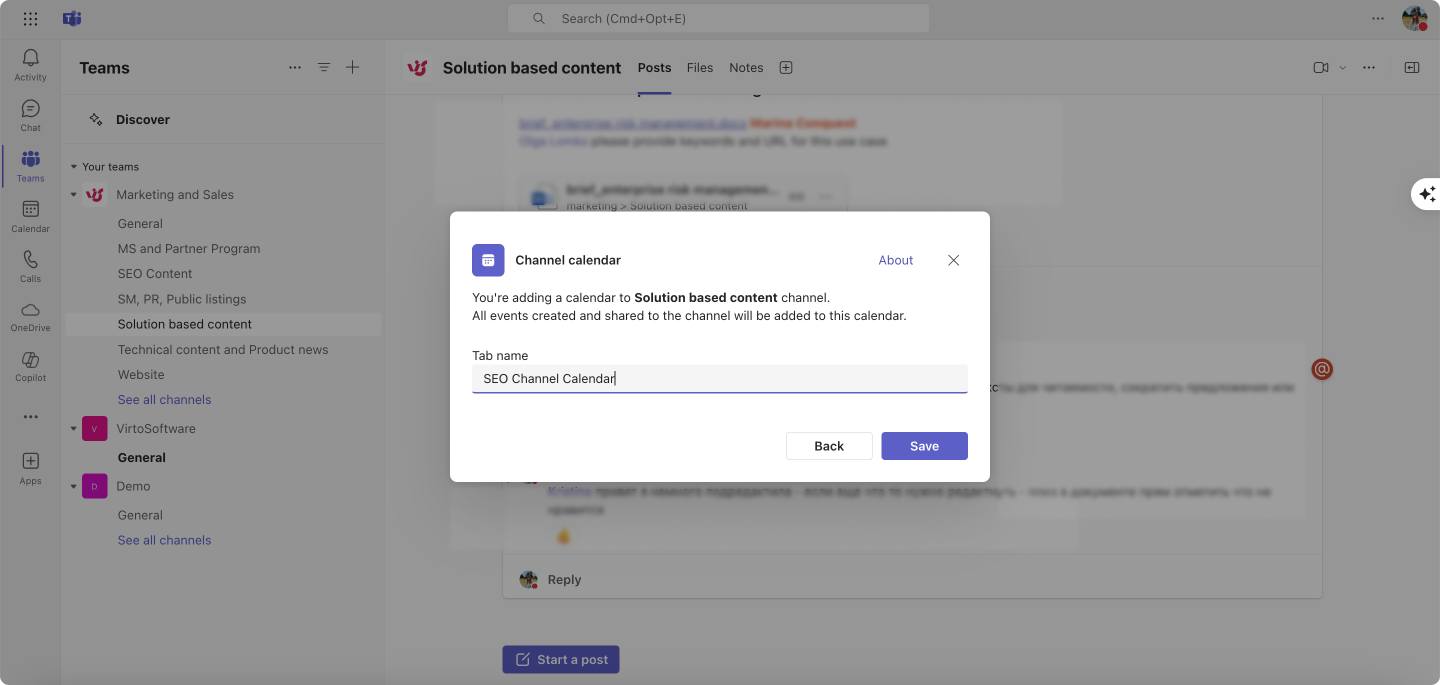The height and width of the screenshot is (685, 1440).
Task: Select the SEO Content channel
Action: (155, 274)
